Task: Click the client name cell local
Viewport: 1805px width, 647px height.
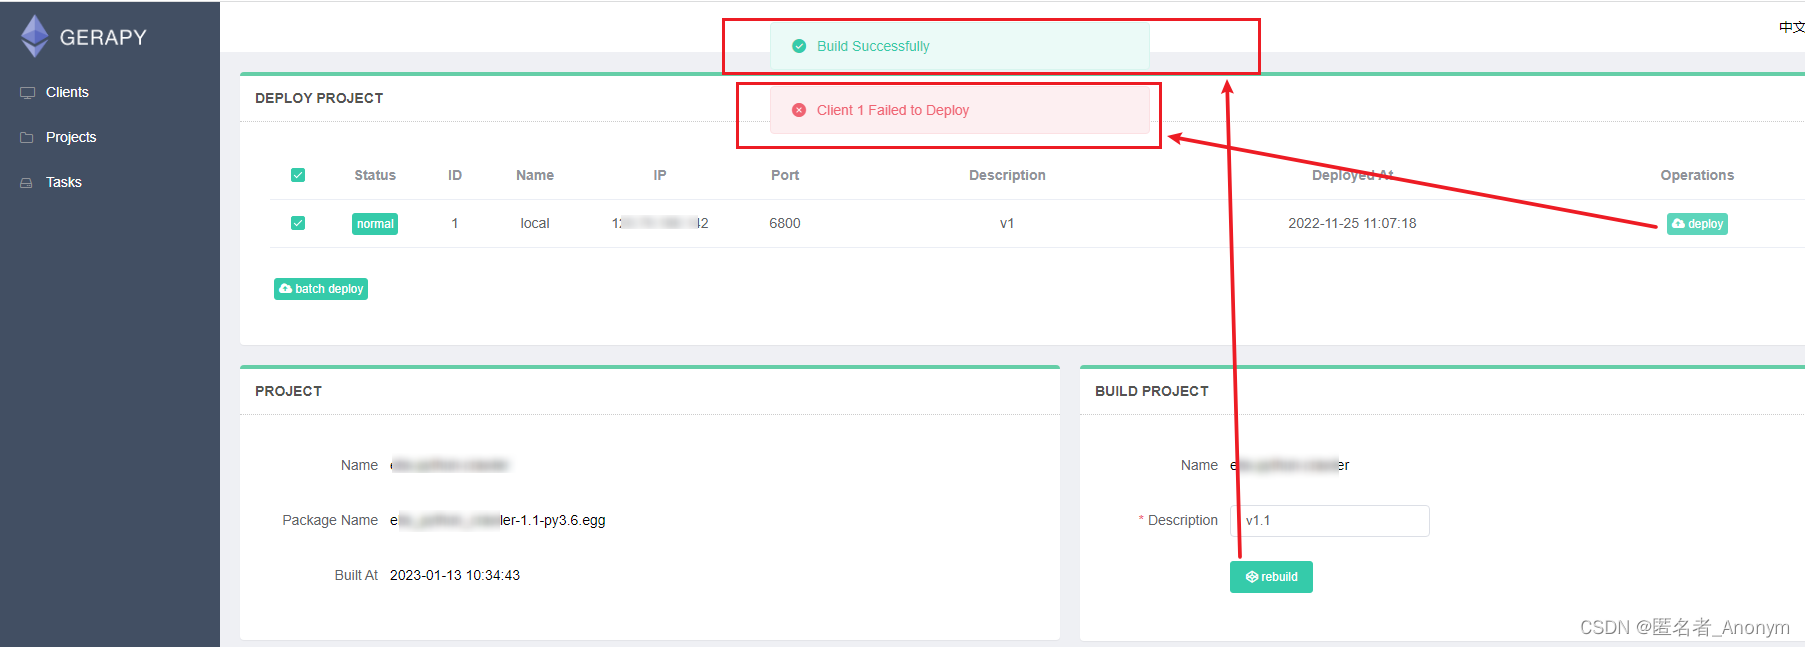Action: click(x=535, y=223)
